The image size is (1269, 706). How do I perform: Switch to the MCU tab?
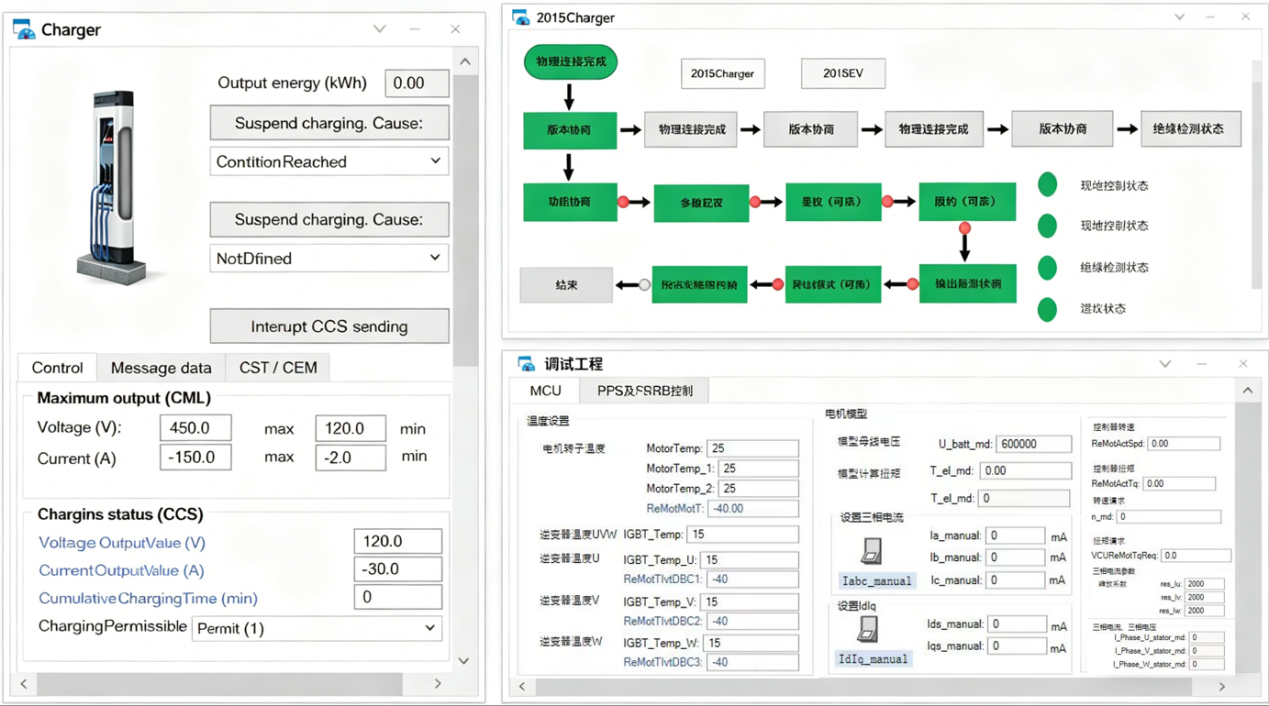click(x=545, y=390)
